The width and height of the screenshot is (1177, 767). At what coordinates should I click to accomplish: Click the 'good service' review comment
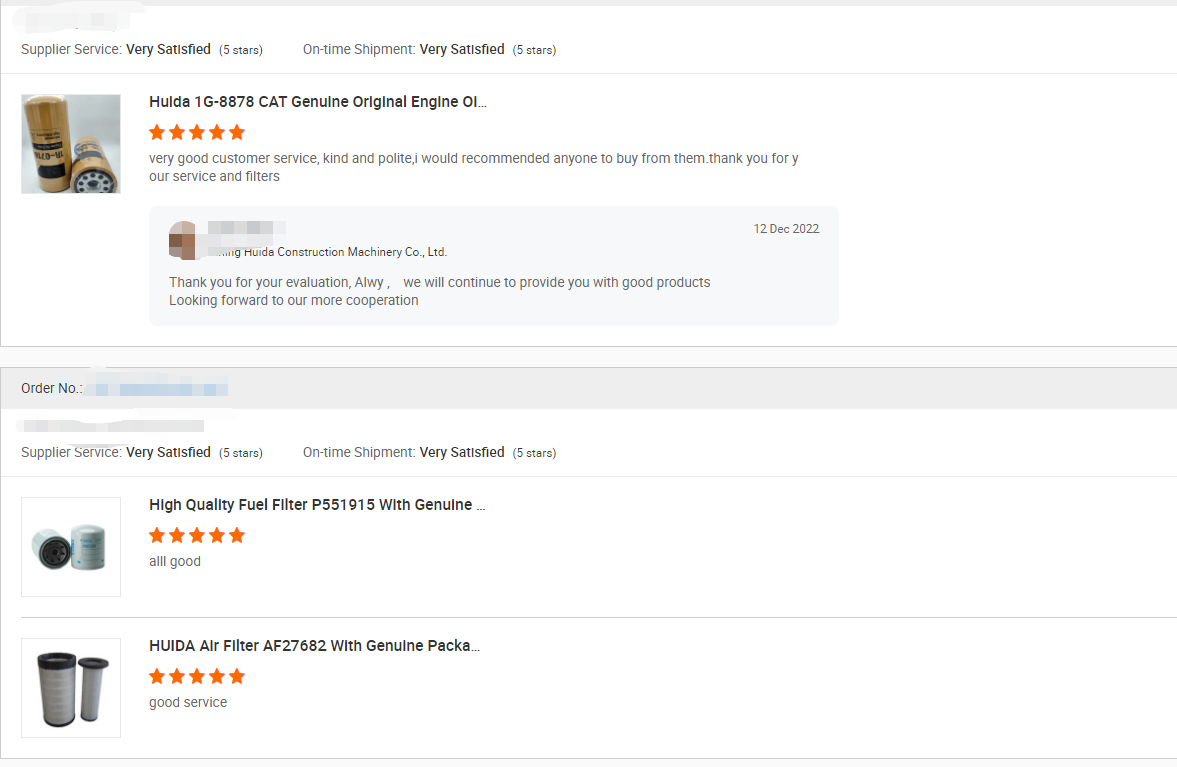tap(188, 702)
